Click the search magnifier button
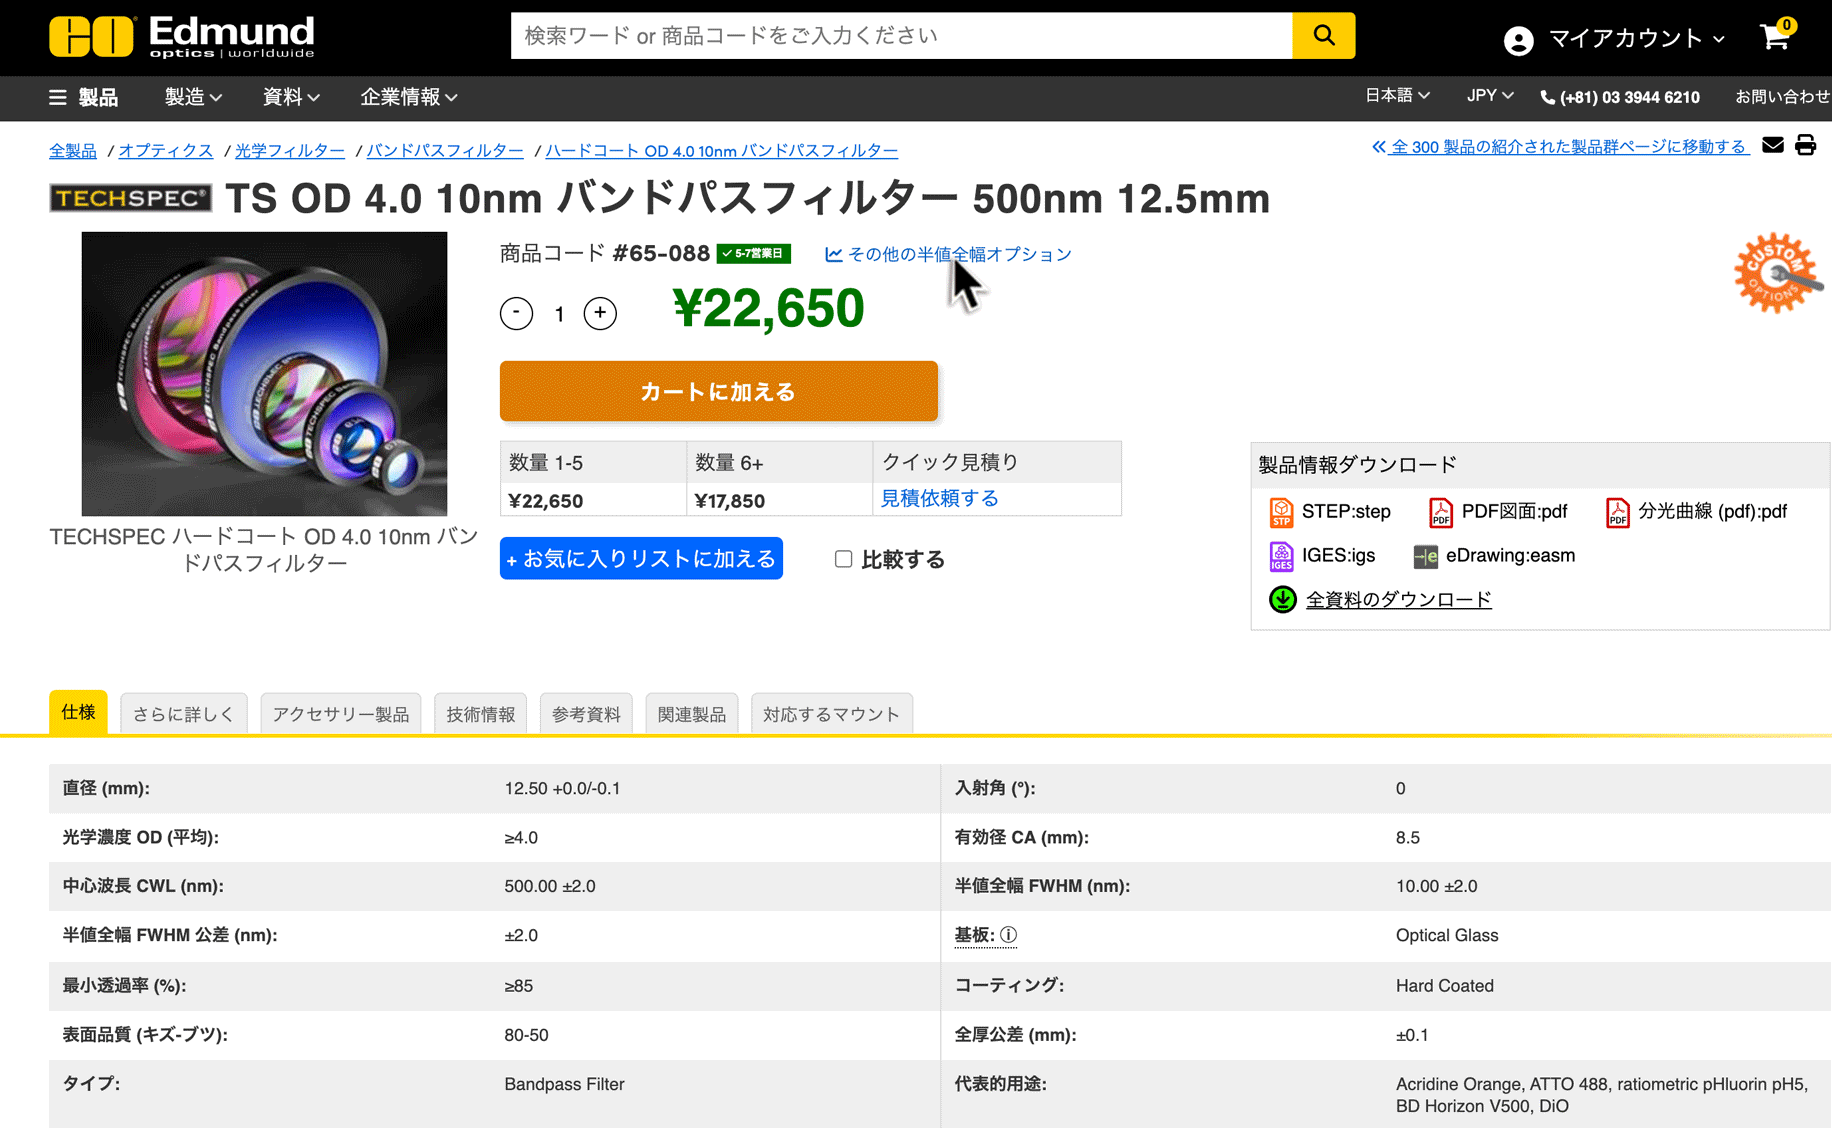Screen dimensions: 1832x1128 click(x=1323, y=36)
